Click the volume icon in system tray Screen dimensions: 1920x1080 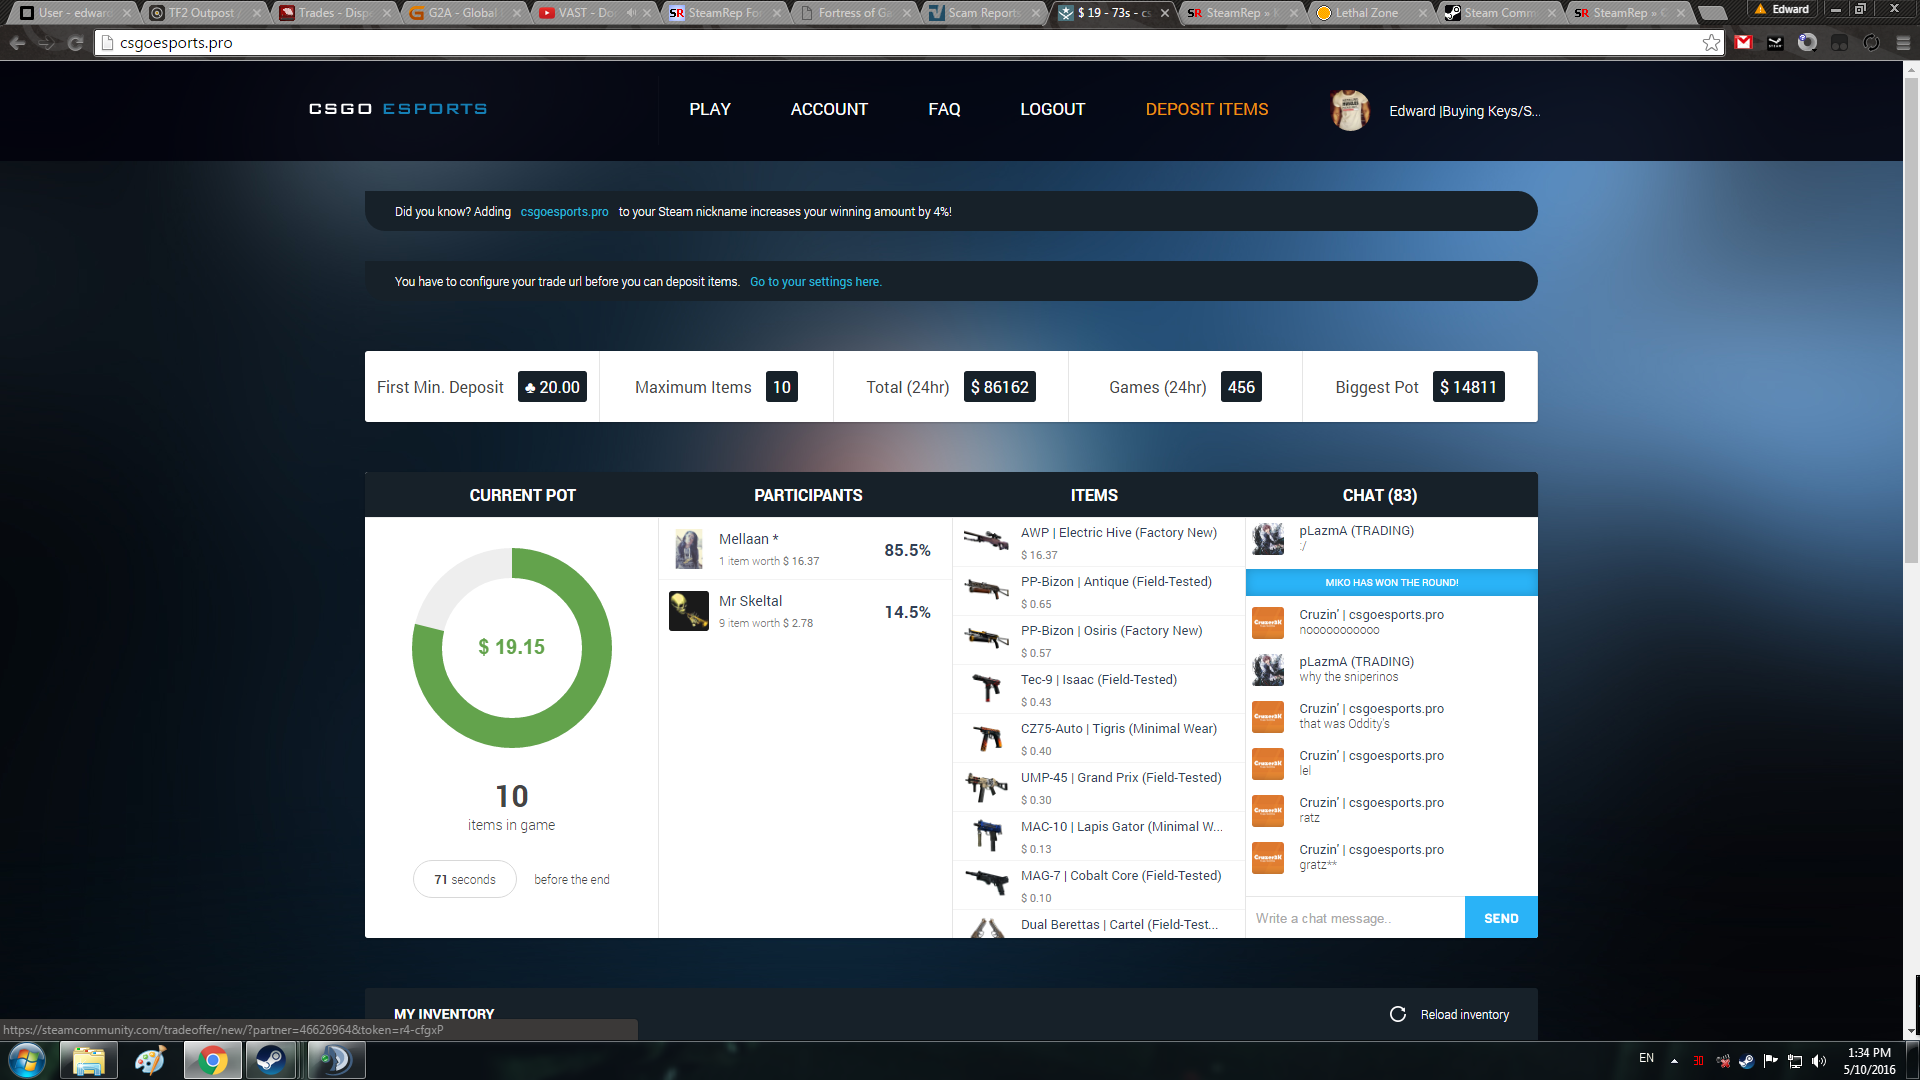pyautogui.click(x=1819, y=1061)
